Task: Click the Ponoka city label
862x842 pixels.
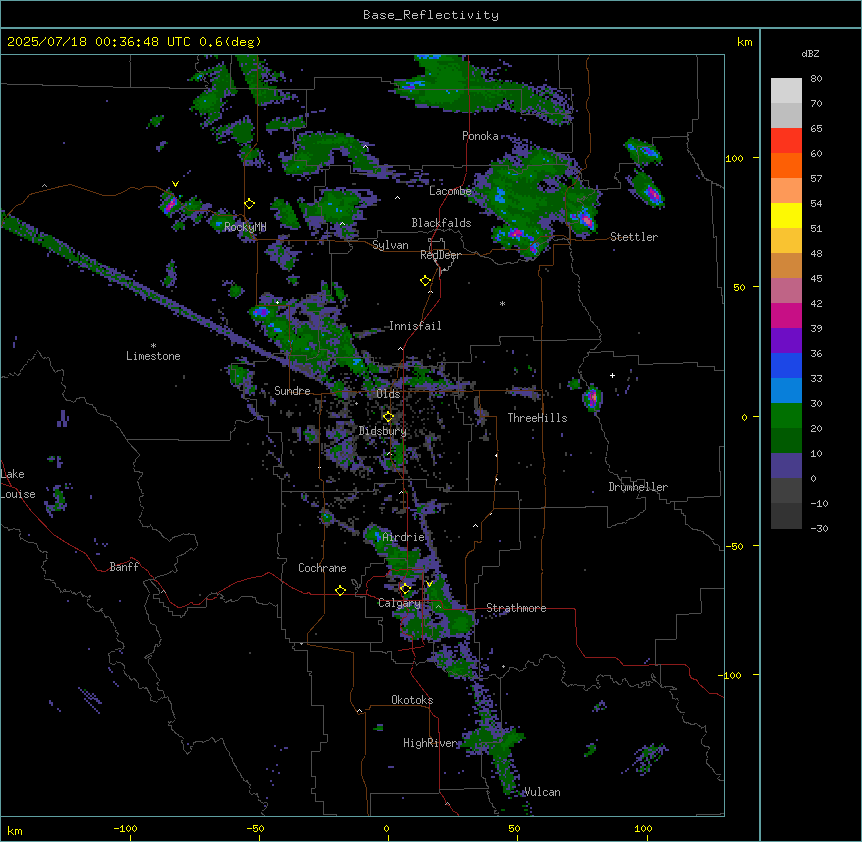Action: pyautogui.click(x=480, y=136)
